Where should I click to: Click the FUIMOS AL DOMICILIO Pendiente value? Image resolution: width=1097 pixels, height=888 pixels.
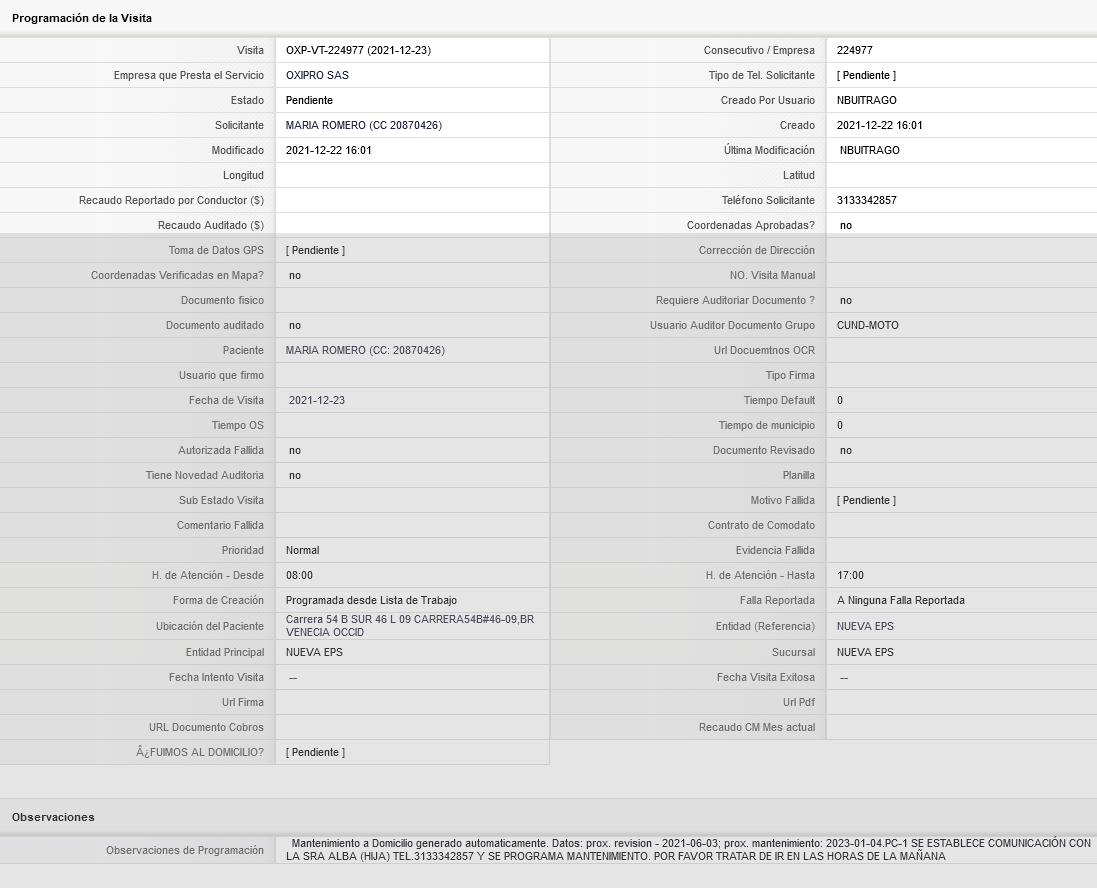pyautogui.click(x=315, y=752)
